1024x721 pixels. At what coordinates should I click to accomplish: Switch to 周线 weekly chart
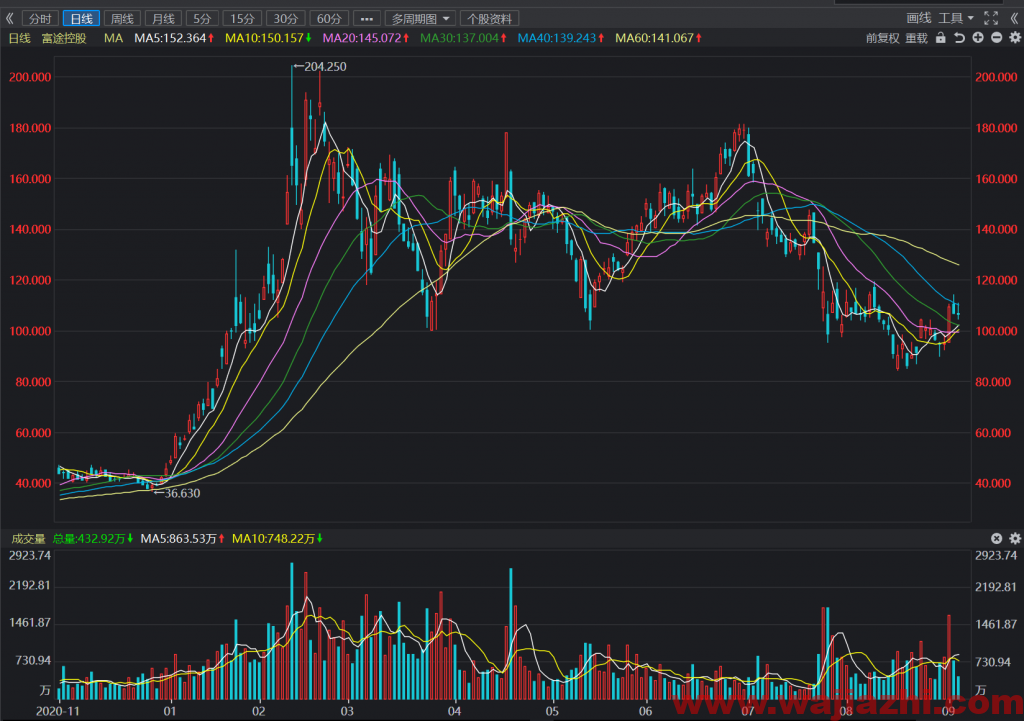click(x=122, y=18)
